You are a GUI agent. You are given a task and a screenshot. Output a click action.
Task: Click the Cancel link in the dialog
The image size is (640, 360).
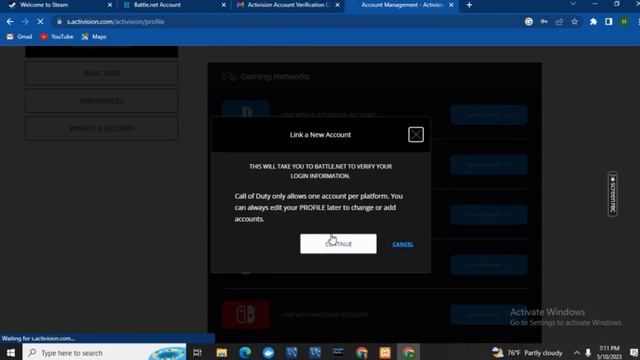[402, 244]
